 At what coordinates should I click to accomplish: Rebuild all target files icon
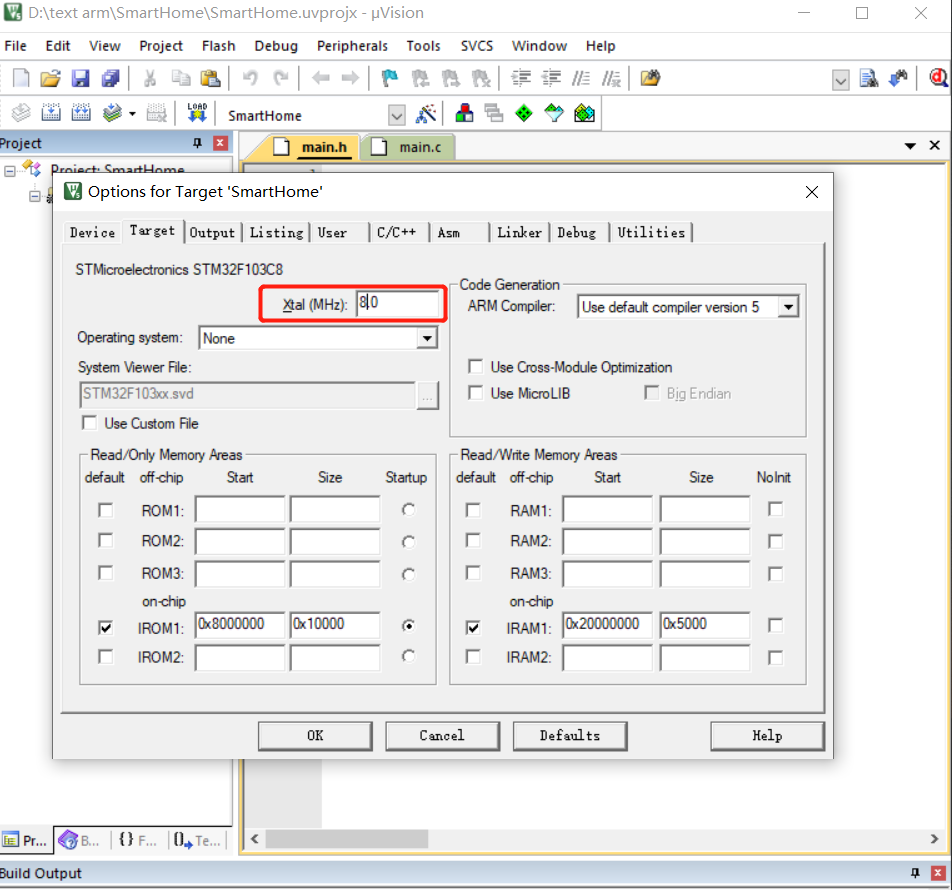click(81, 113)
